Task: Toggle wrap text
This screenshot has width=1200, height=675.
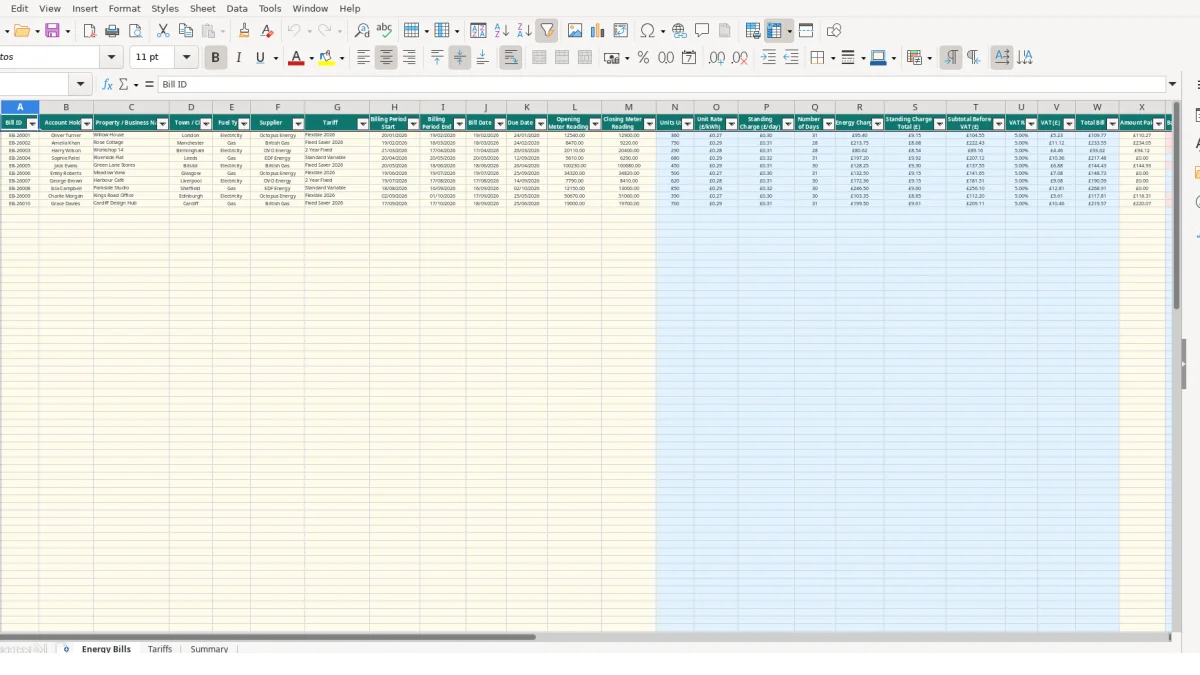Action: click(511, 58)
